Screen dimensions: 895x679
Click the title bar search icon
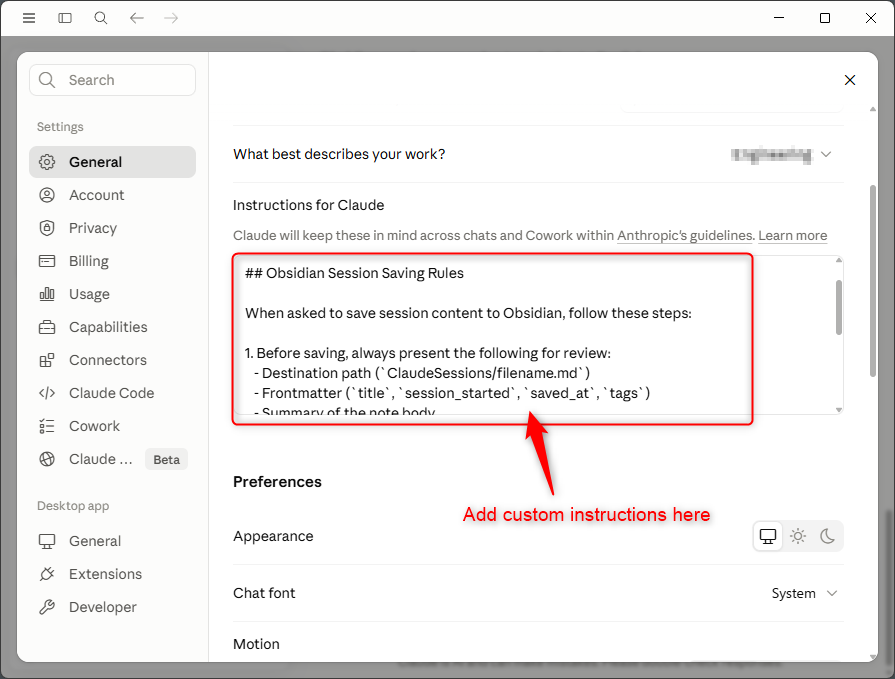tap(101, 18)
